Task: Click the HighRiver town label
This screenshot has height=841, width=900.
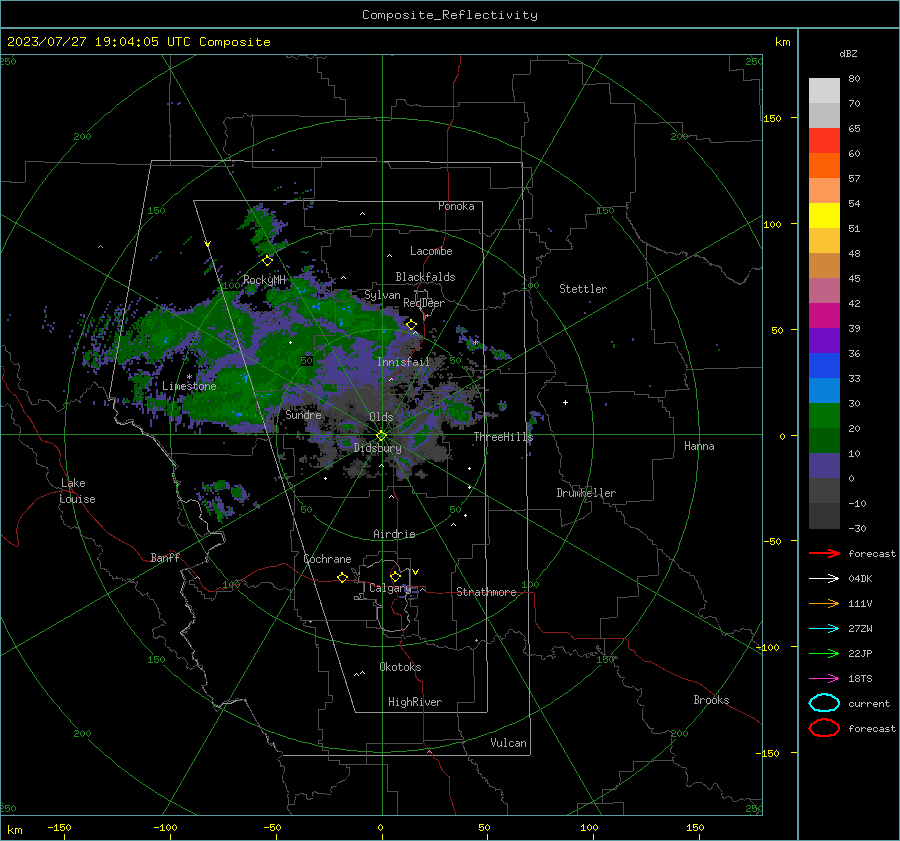Action: click(x=415, y=702)
